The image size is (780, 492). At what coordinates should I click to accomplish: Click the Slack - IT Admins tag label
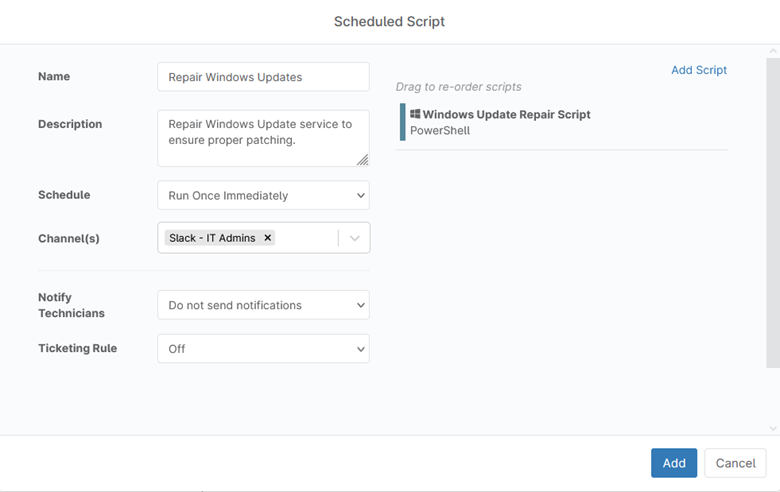212,238
